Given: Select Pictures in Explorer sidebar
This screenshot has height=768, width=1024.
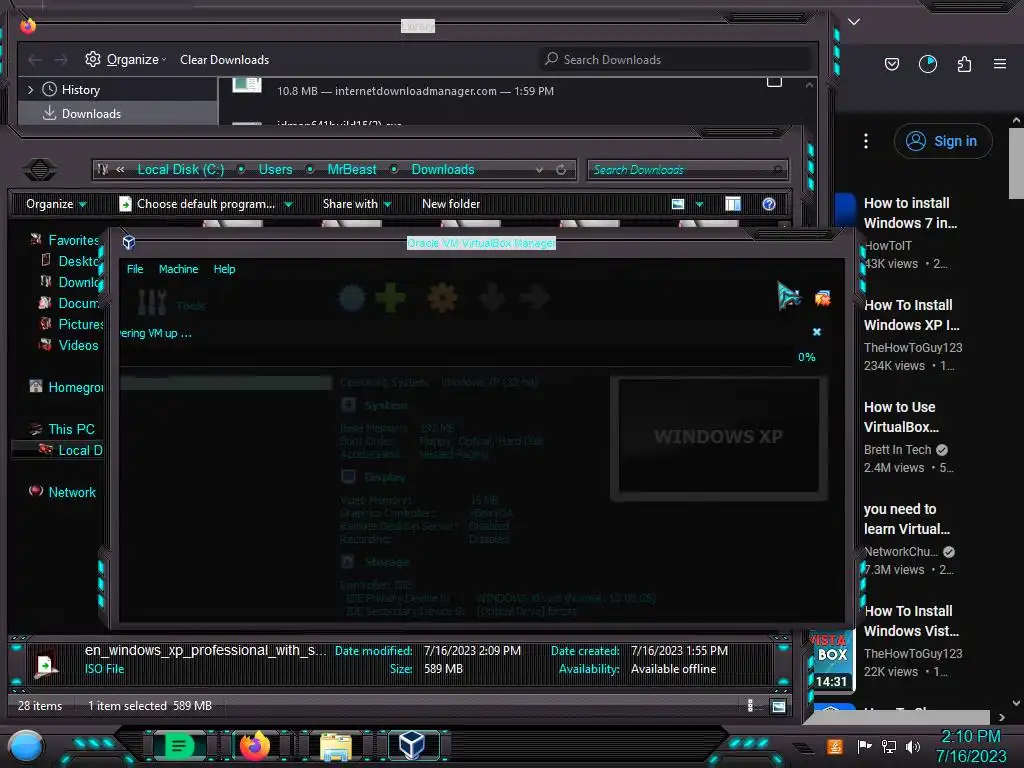Looking at the screenshot, I should click(x=81, y=324).
